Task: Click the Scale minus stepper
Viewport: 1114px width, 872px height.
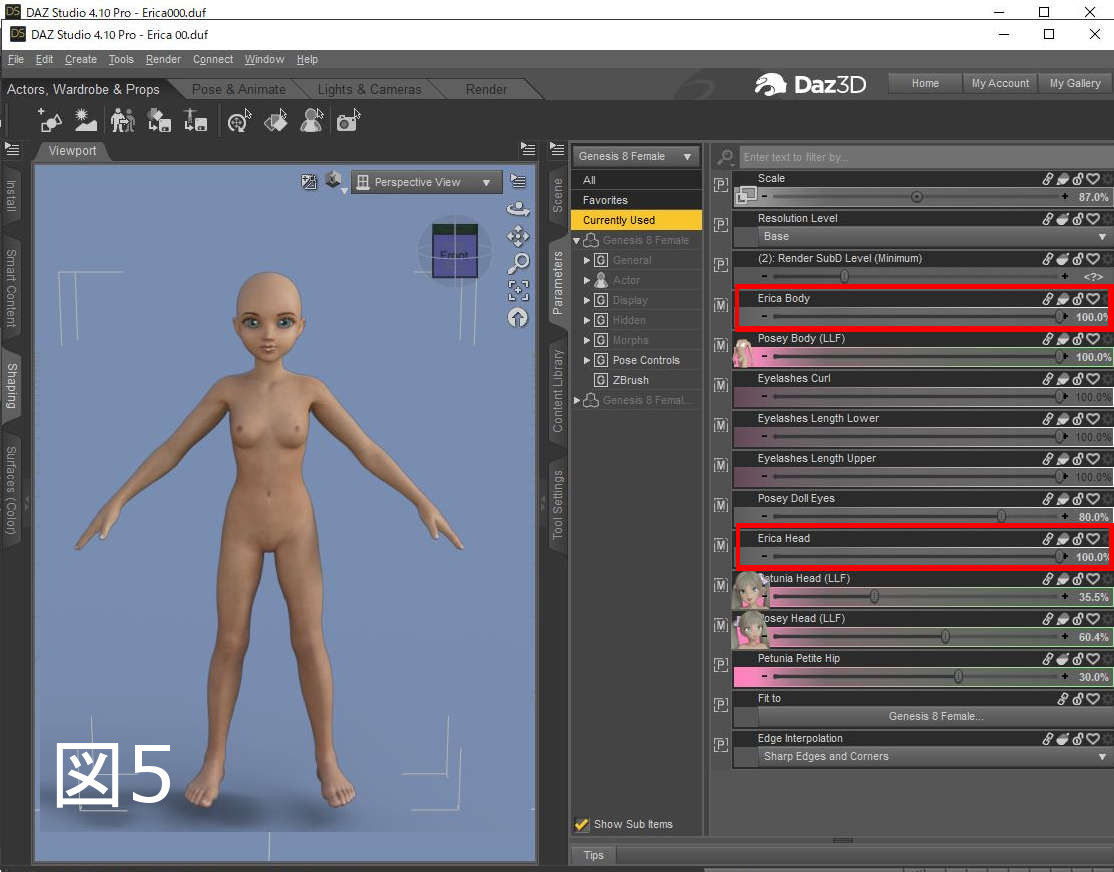Action: [x=764, y=196]
